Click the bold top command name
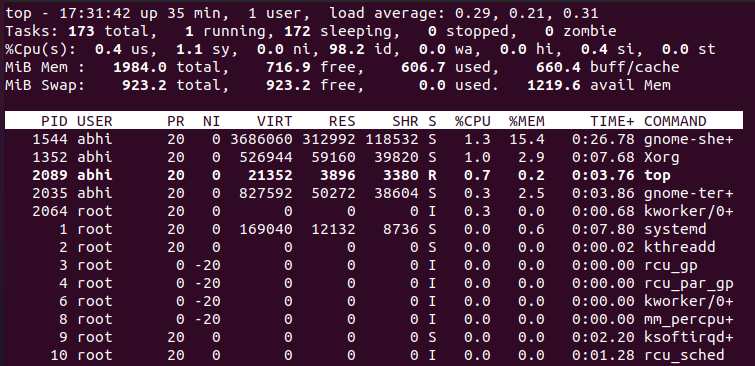The width and height of the screenshot is (755, 366). tap(657, 175)
